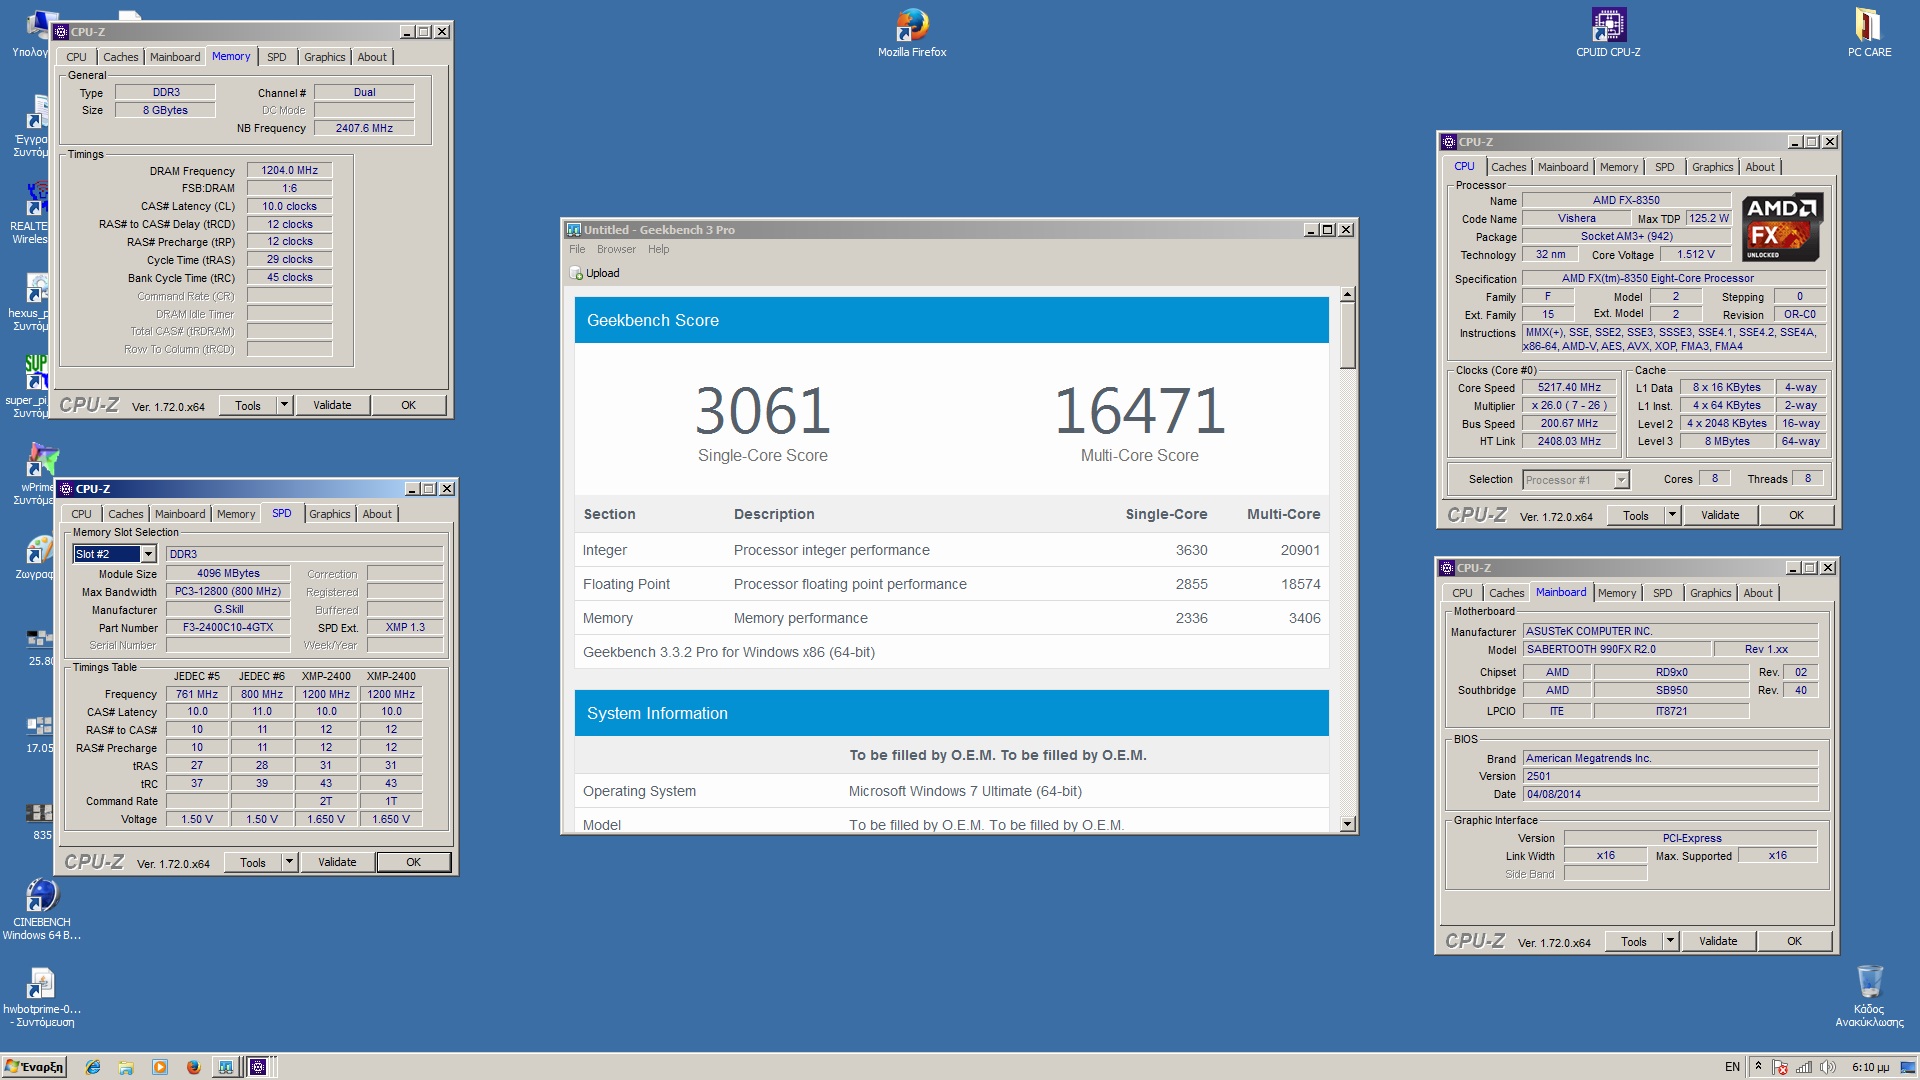Click Tools button in the CPU tab CPU-Z window

(x=1636, y=515)
